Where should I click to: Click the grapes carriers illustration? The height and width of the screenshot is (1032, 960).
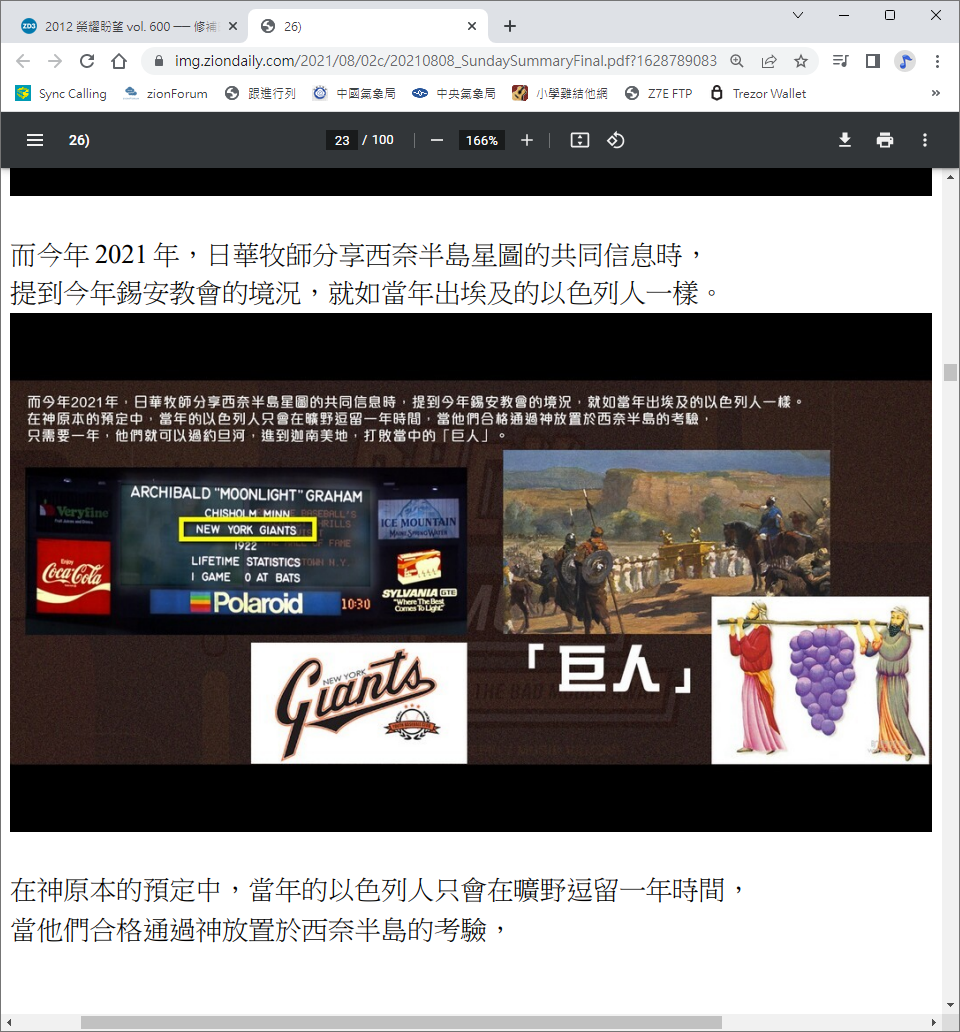pos(821,680)
